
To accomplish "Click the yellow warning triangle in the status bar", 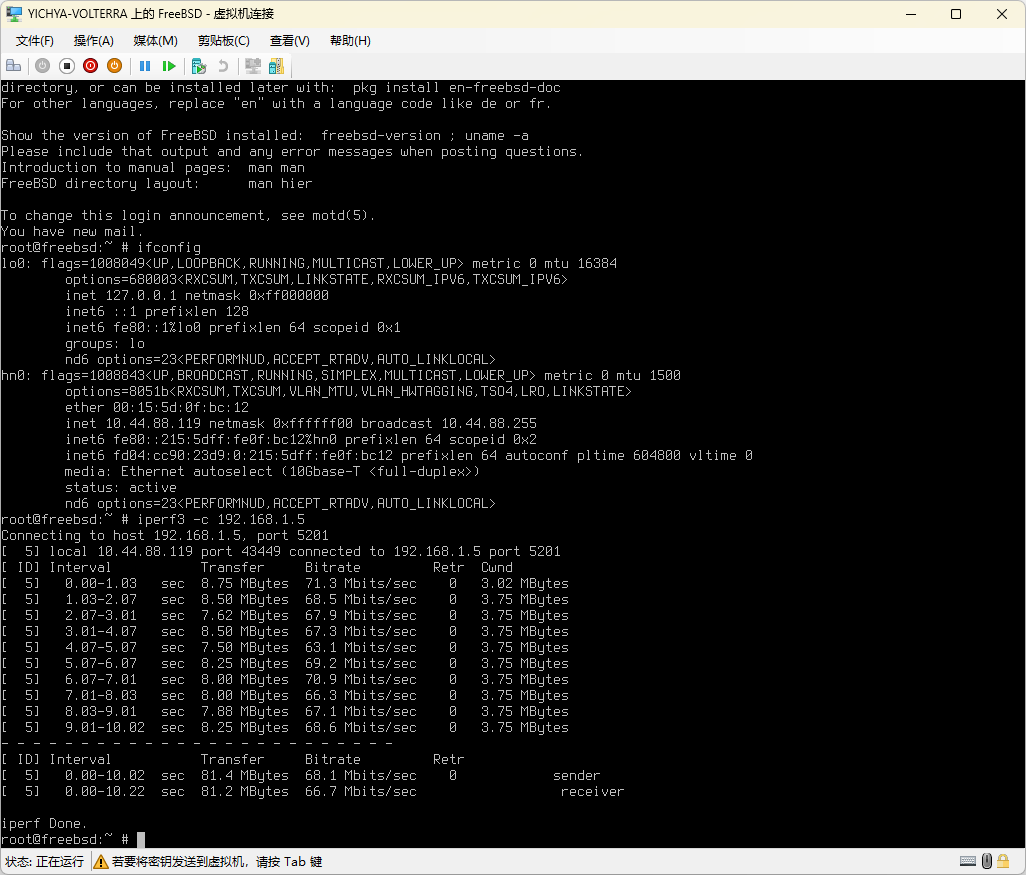I will [x=101, y=862].
